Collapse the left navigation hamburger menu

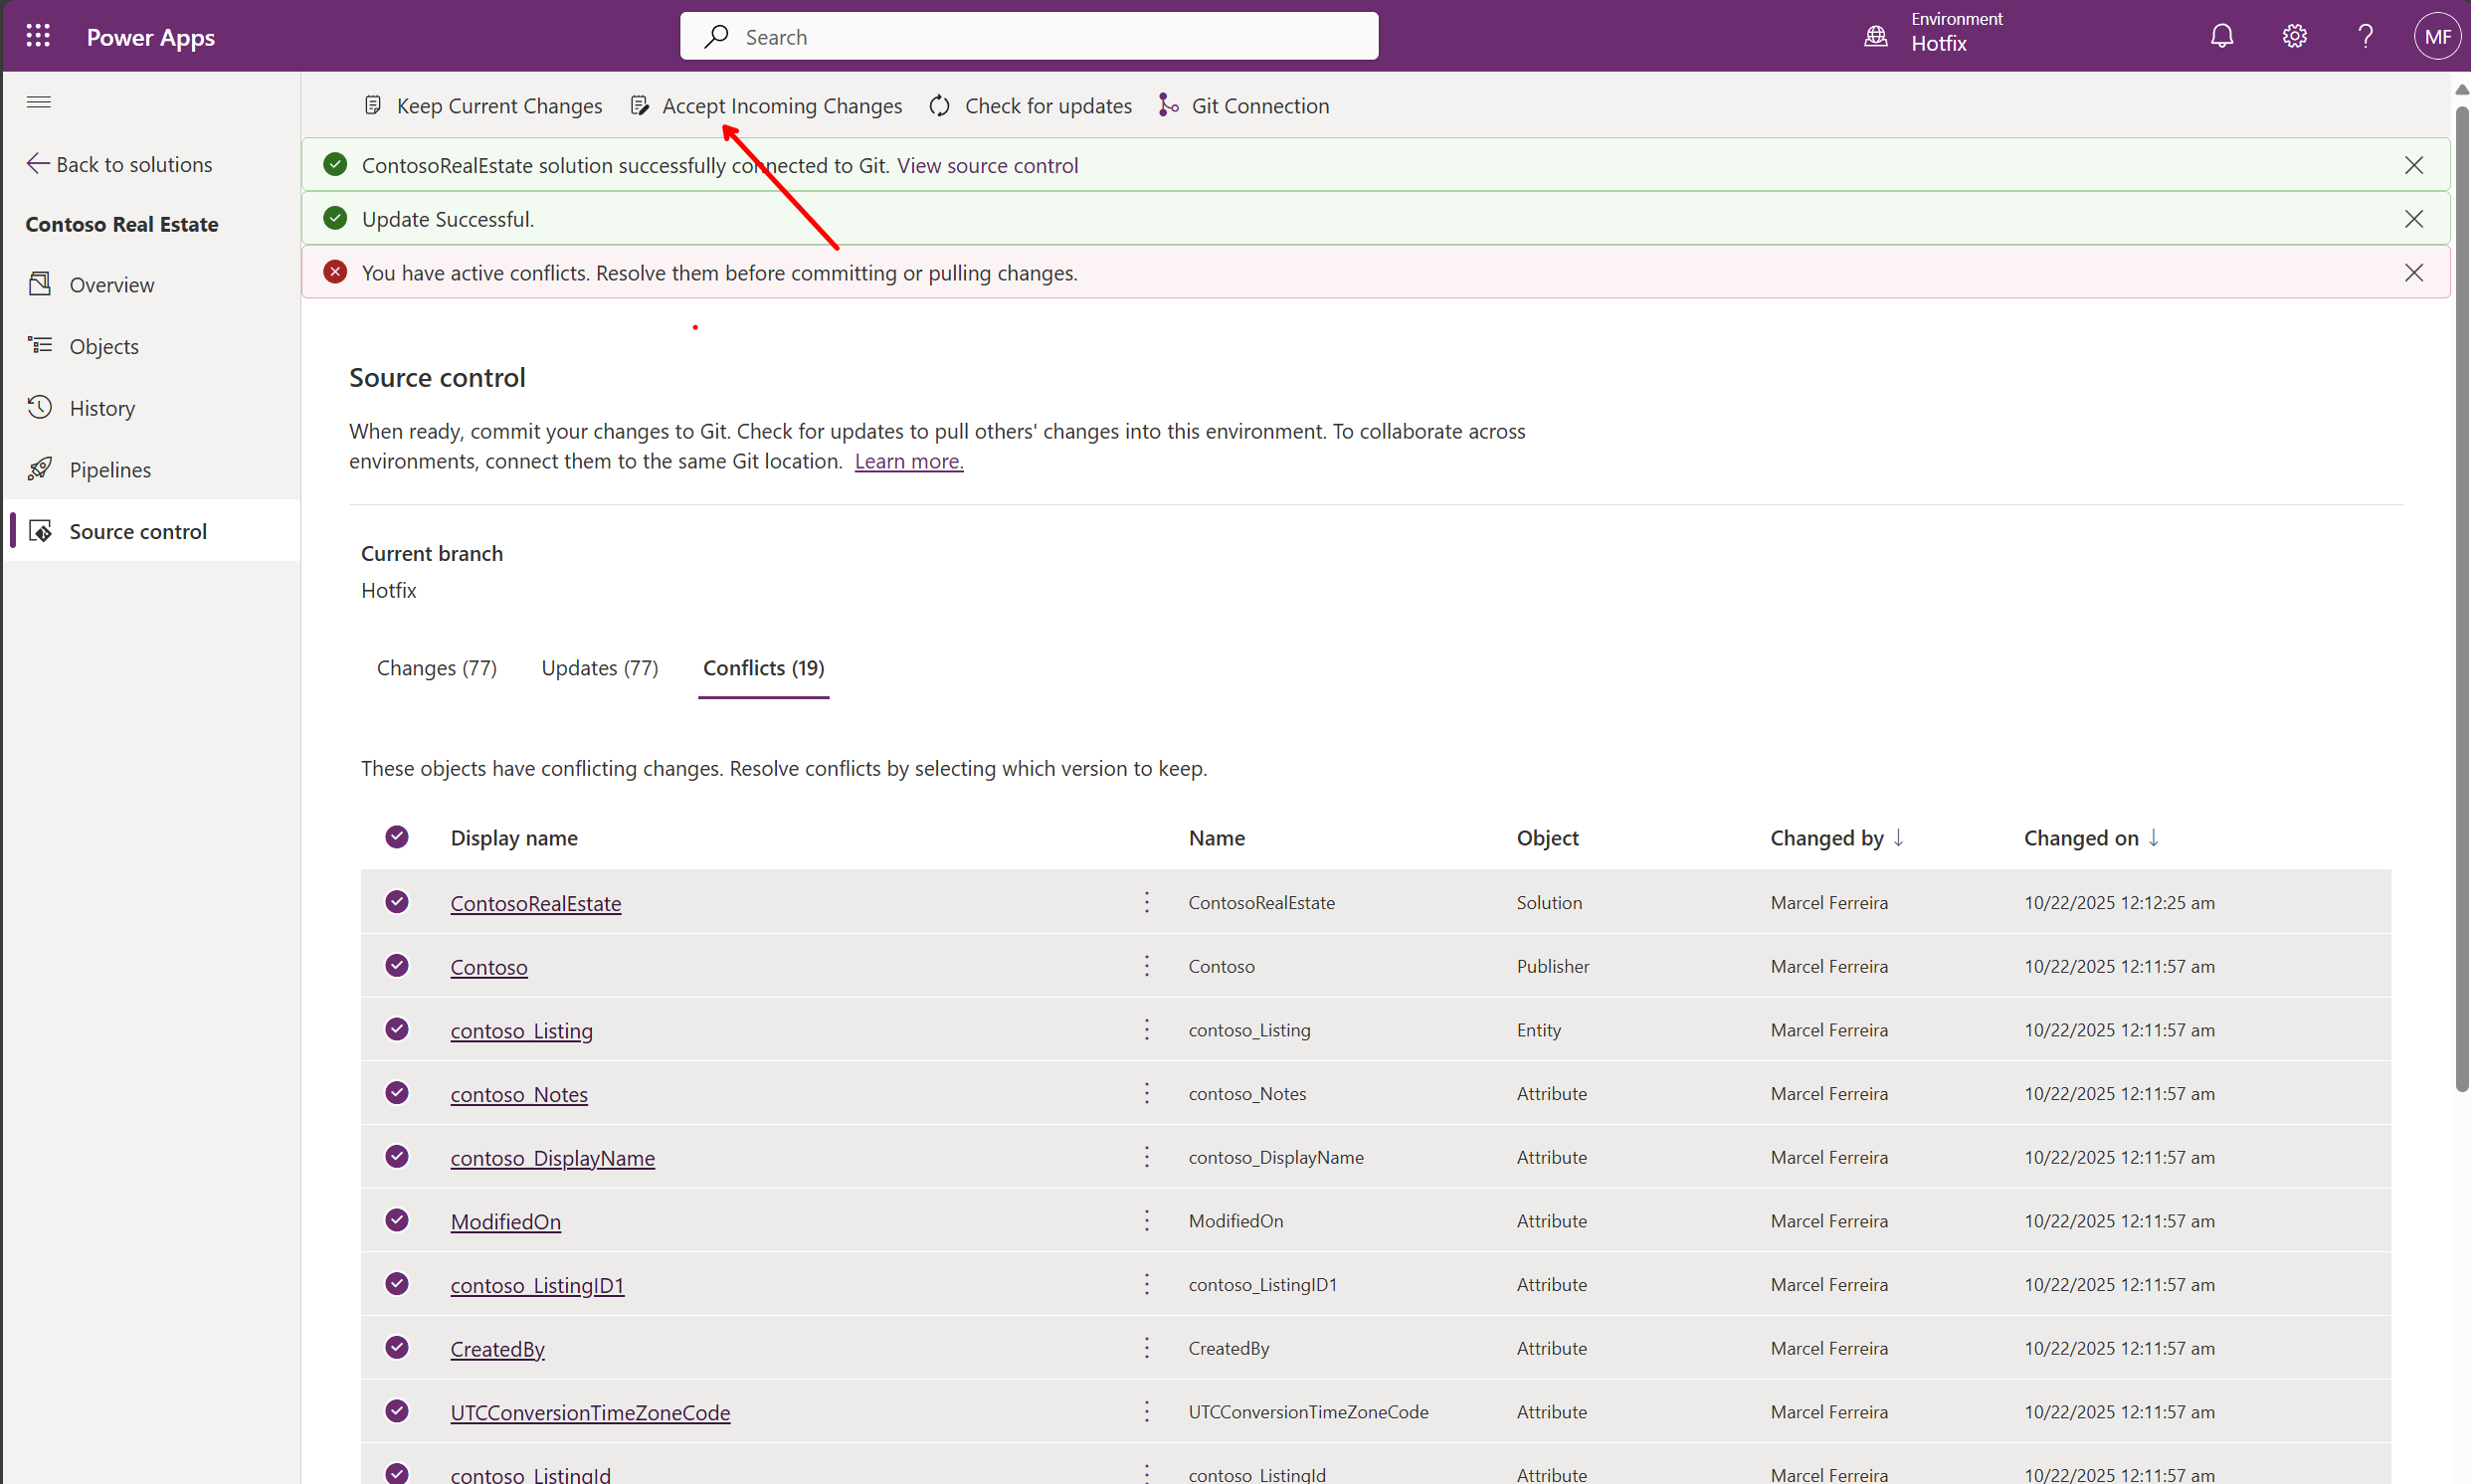coord(39,102)
